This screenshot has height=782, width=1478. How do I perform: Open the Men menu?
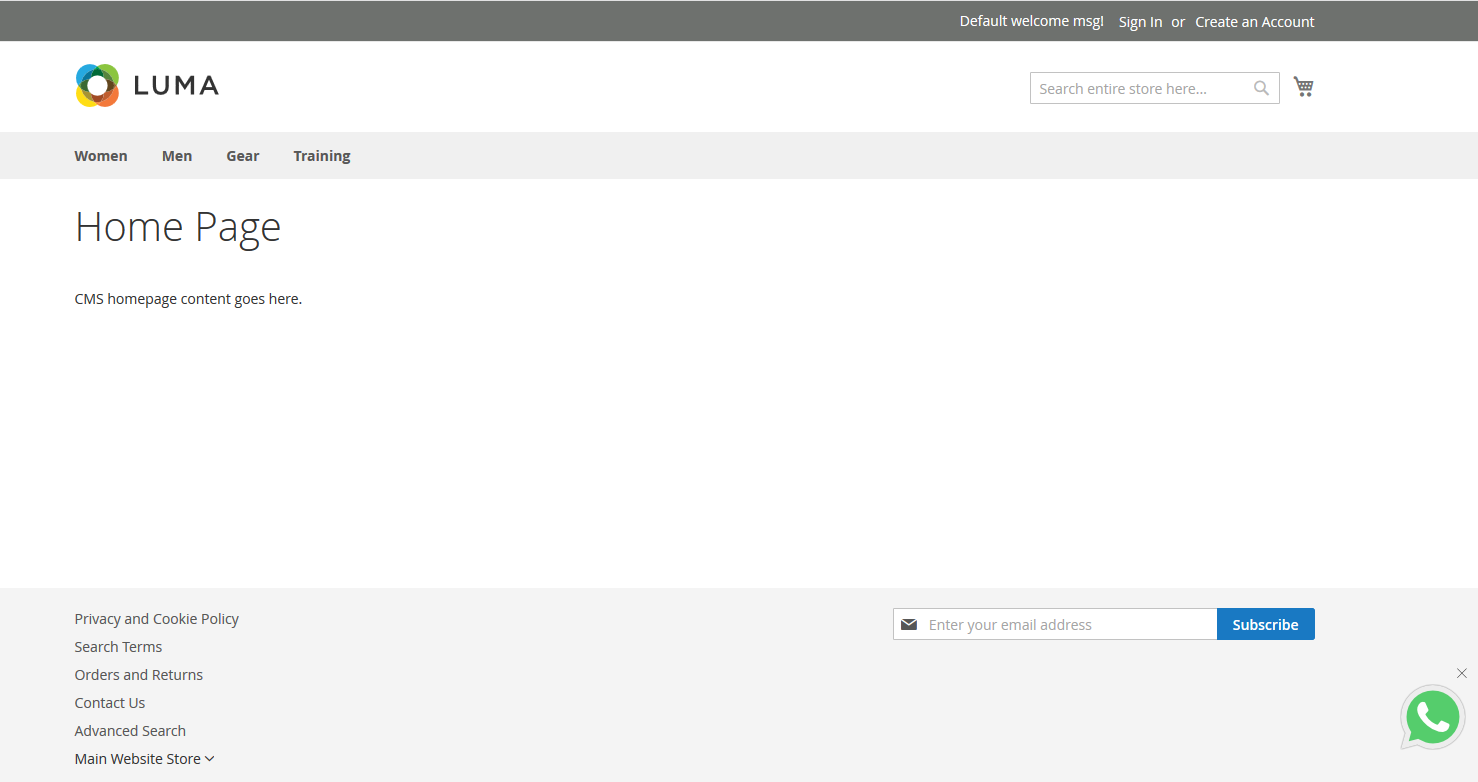(x=177, y=156)
